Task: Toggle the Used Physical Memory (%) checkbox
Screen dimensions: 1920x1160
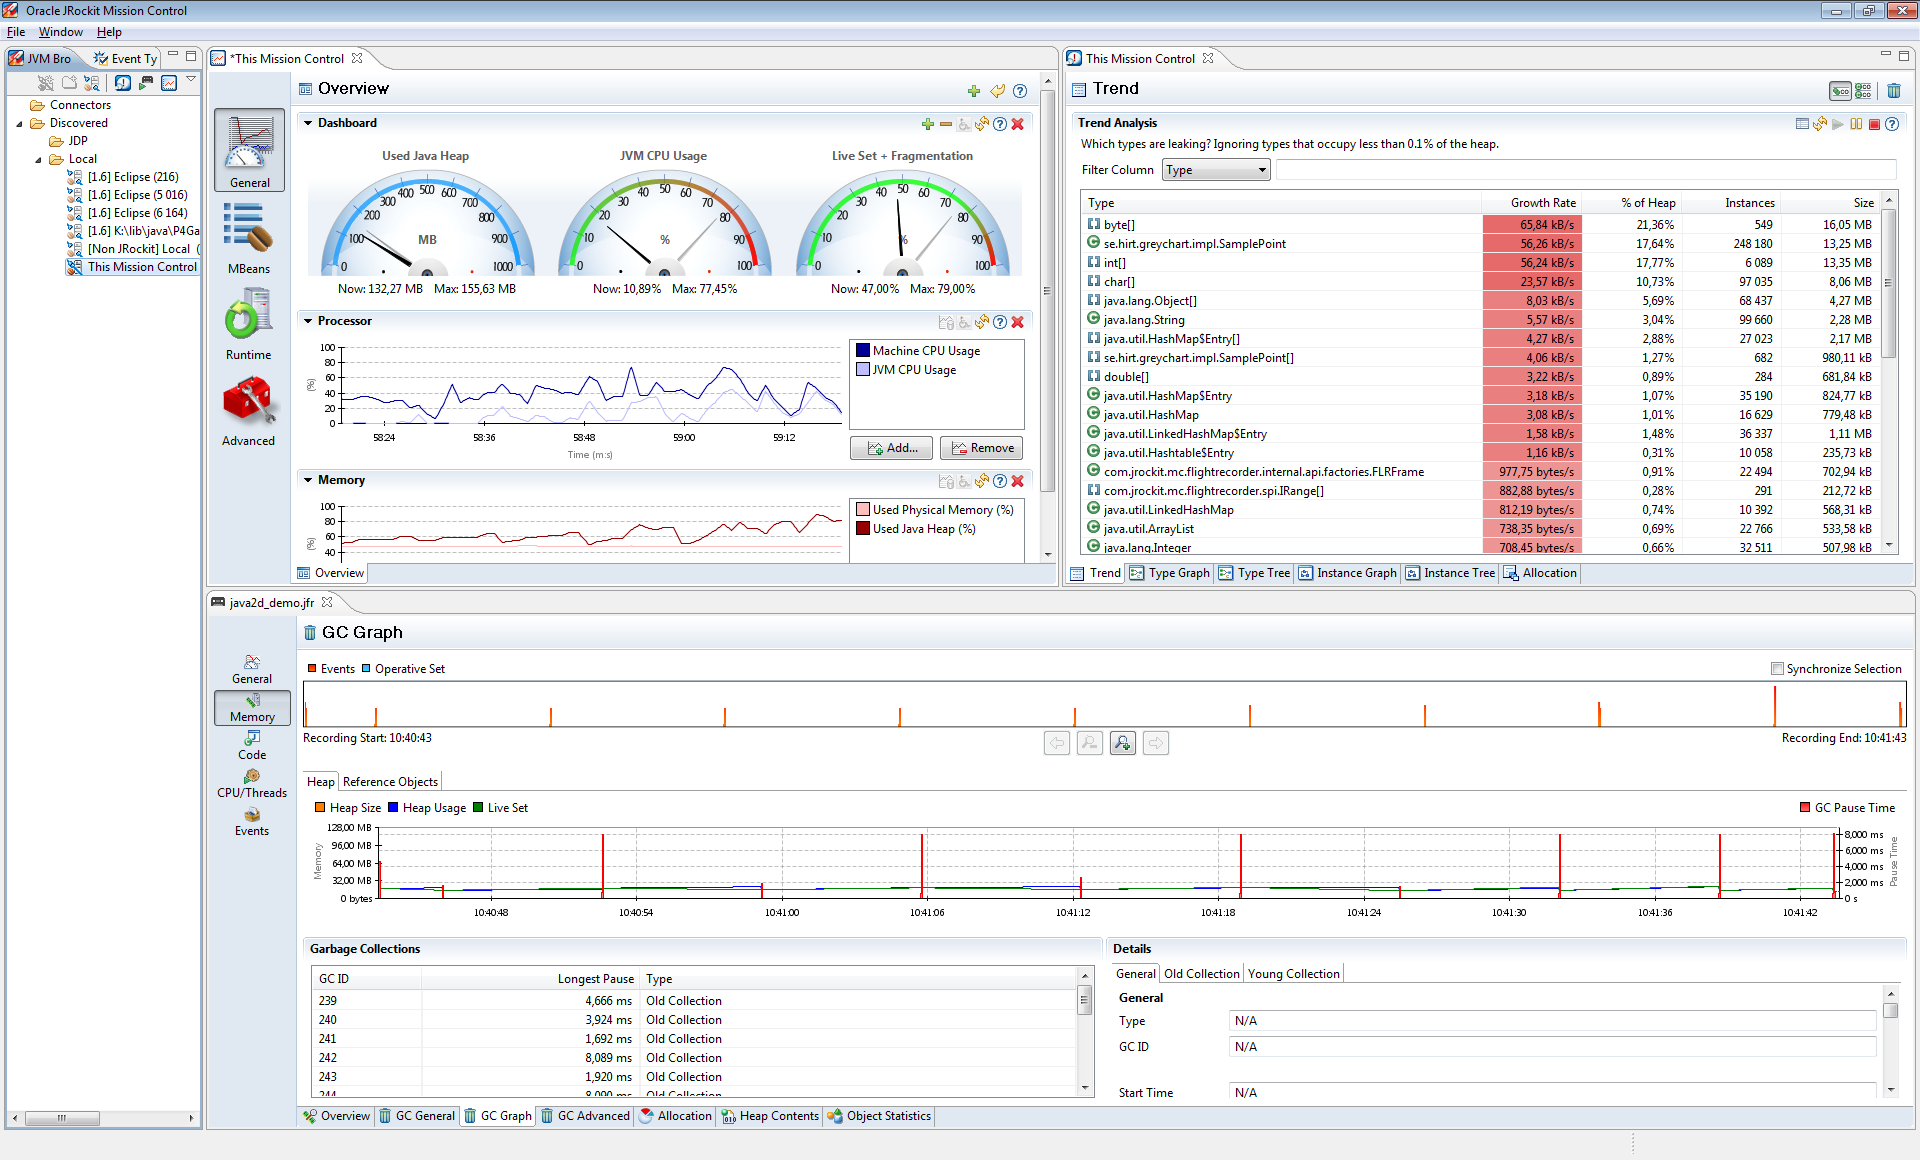Action: click(x=862, y=510)
